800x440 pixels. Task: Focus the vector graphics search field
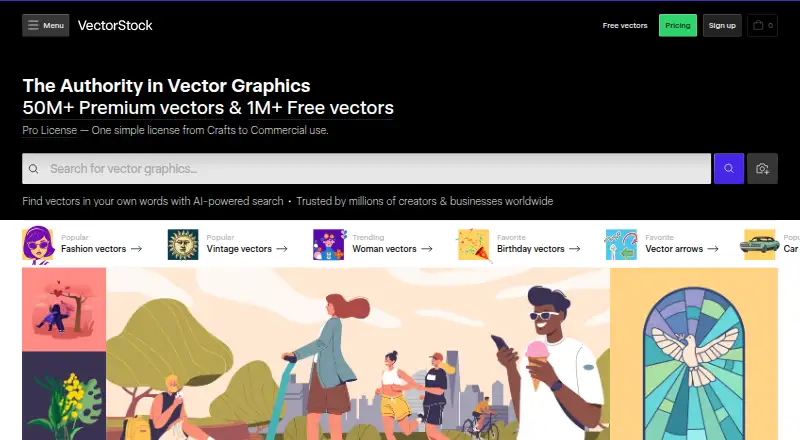click(x=366, y=168)
